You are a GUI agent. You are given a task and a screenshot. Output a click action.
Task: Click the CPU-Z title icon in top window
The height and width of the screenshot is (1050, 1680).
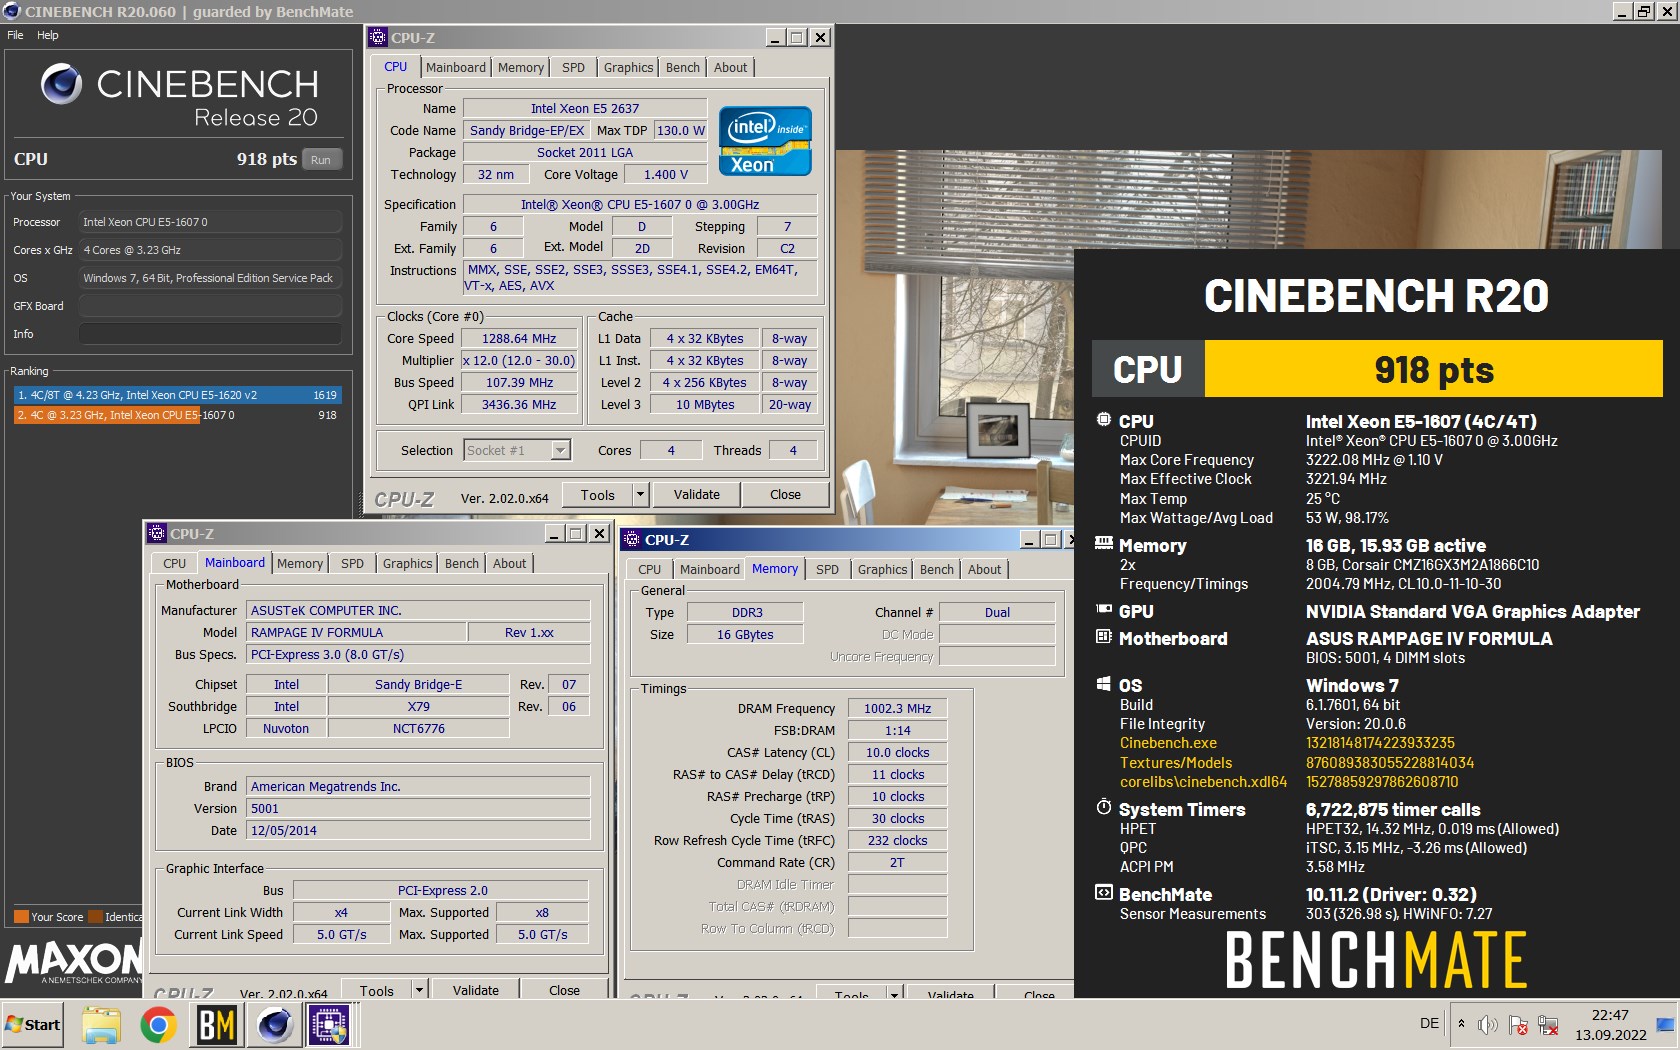coord(377,38)
